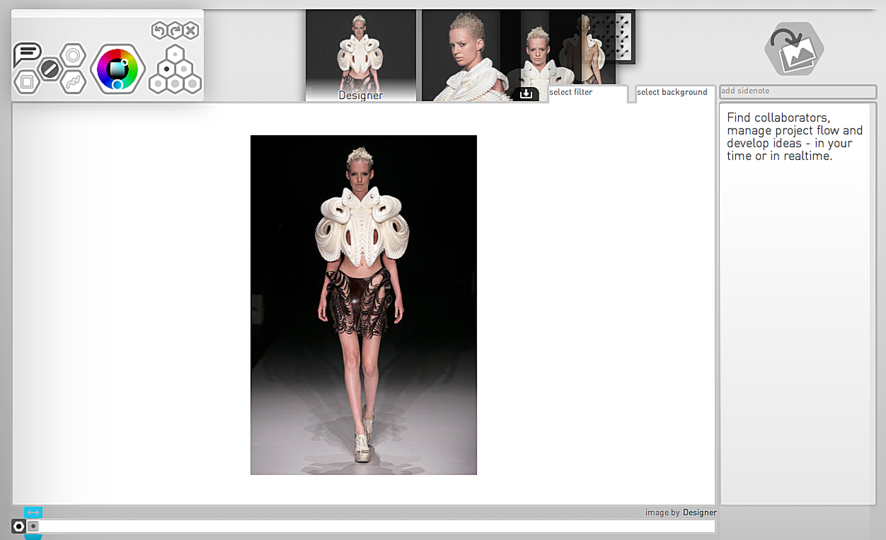Select the circle shape tool hexagon
This screenshot has width=886, height=540.
coord(73,55)
